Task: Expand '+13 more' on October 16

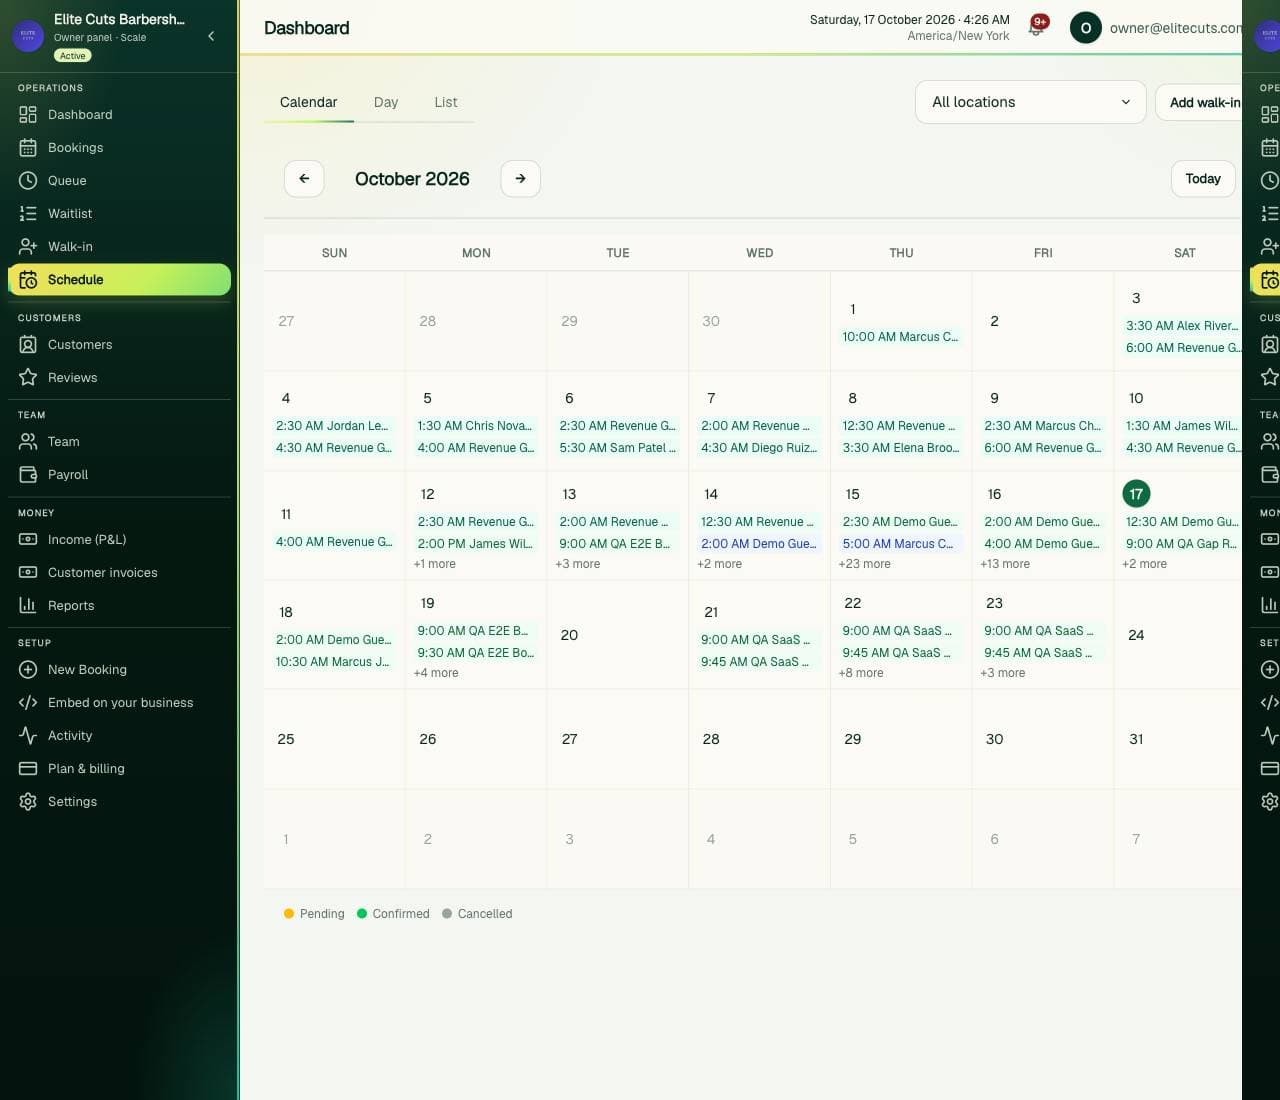Action: click(x=1003, y=564)
